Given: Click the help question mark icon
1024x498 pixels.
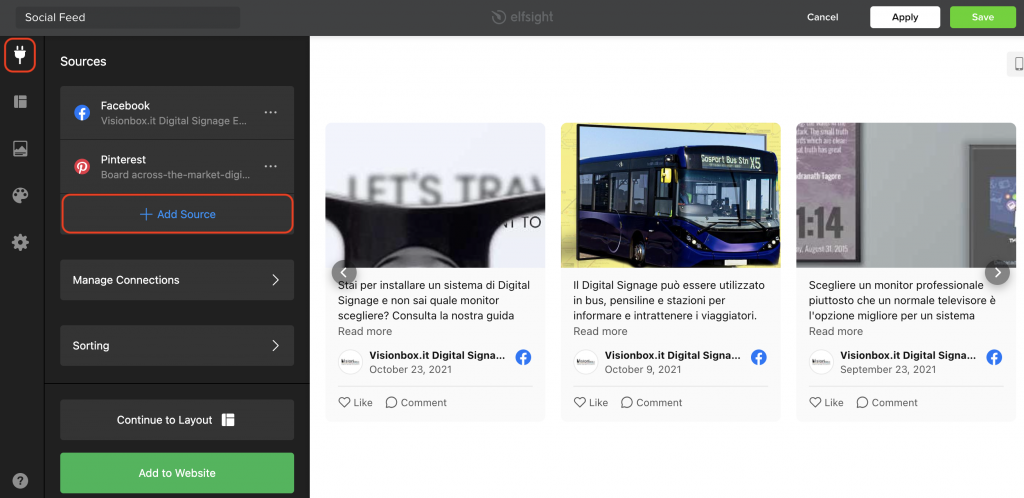Looking at the screenshot, I should [x=20, y=481].
